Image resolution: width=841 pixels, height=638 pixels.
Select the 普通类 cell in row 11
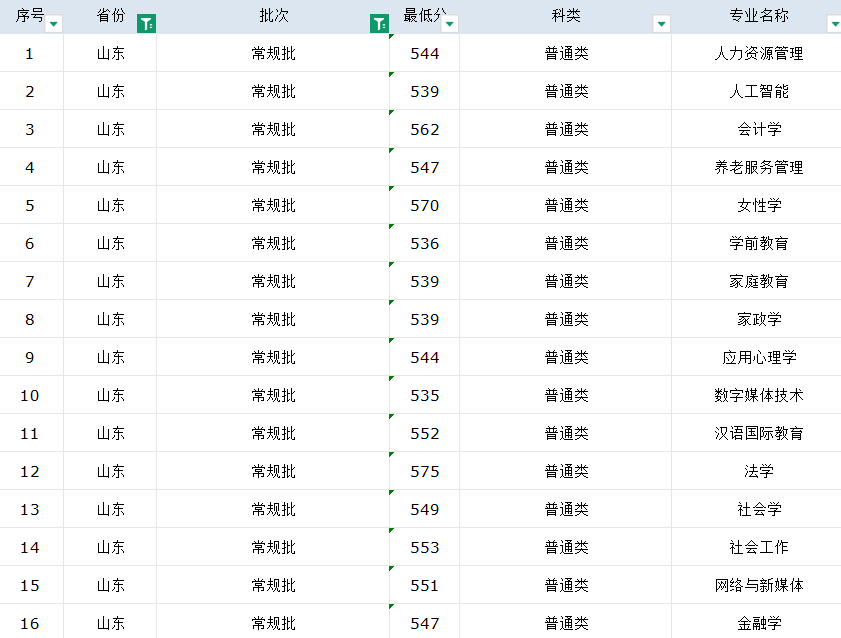(x=565, y=433)
